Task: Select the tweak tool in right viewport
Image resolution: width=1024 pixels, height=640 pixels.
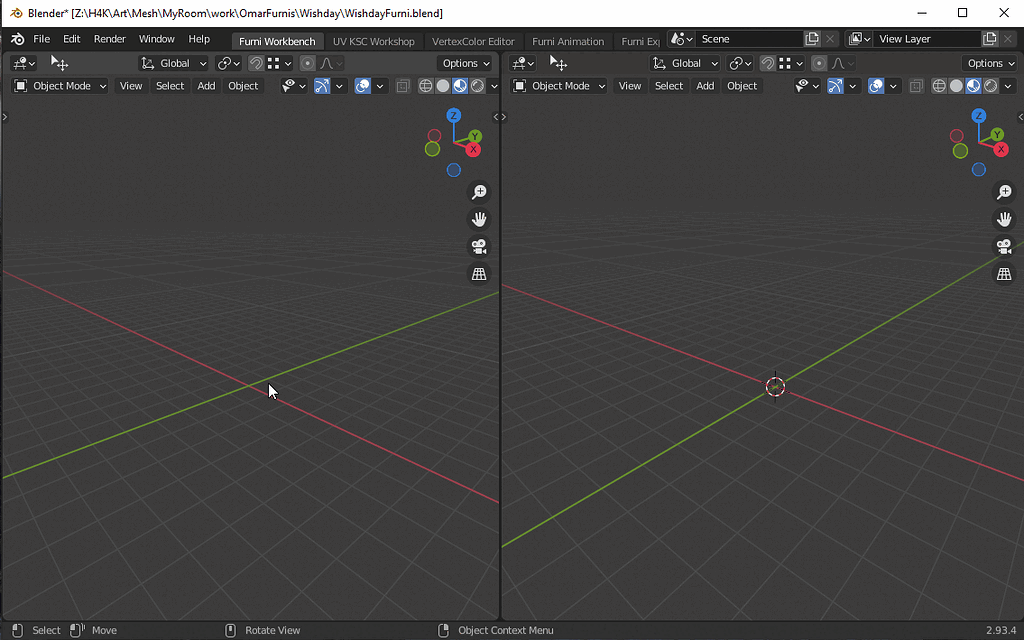Action: [558, 63]
